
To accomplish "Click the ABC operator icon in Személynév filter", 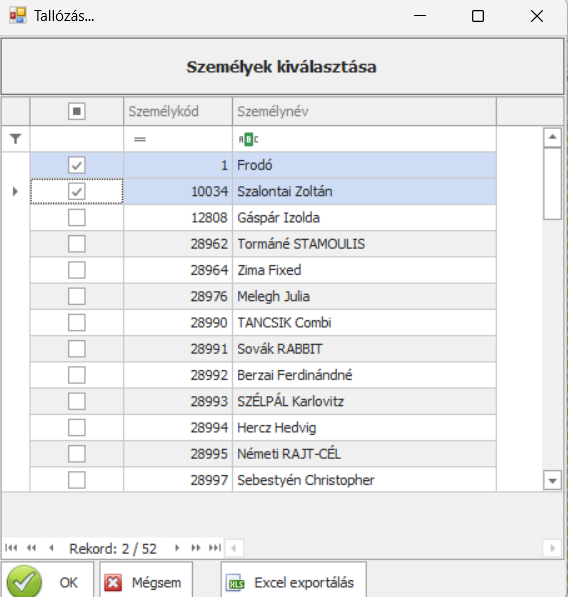I will [248, 139].
